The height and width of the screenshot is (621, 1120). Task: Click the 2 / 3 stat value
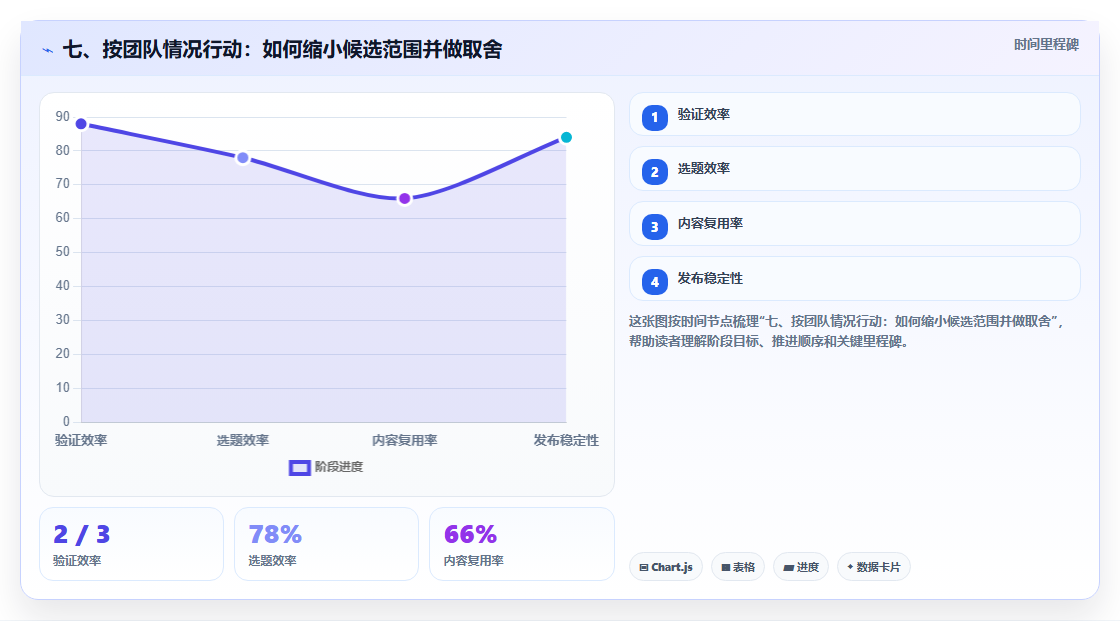[x=81, y=534]
